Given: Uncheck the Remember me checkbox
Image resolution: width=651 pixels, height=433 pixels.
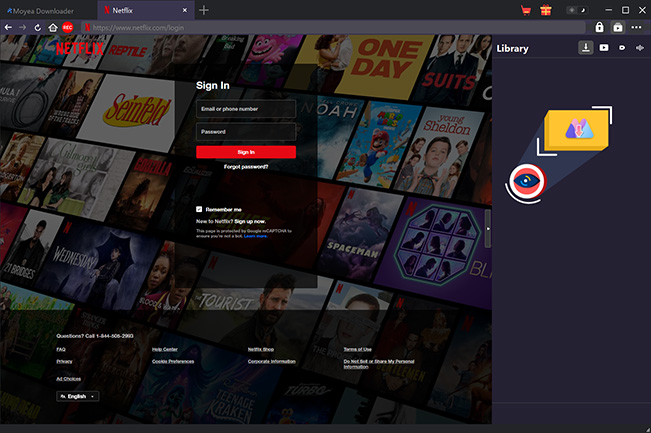Looking at the screenshot, I should (199, 209).
